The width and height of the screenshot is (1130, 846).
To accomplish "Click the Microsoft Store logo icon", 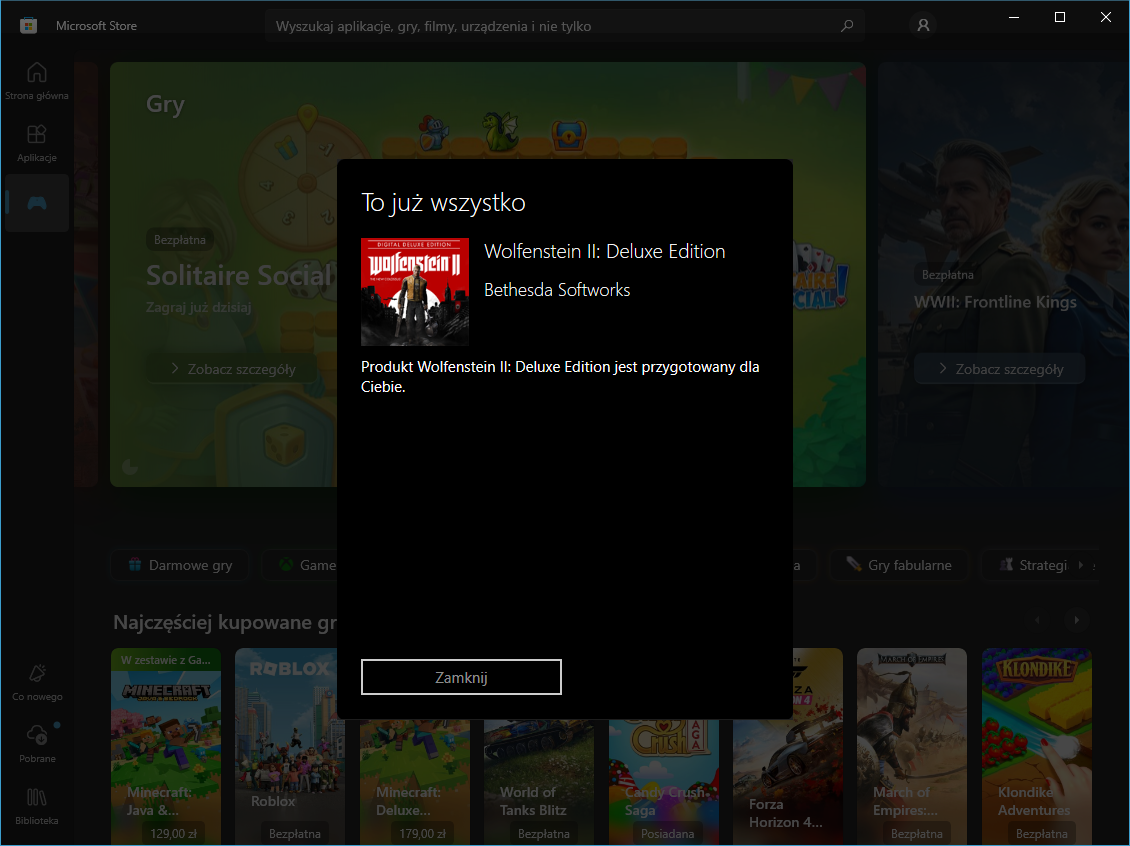I will 28,26.
